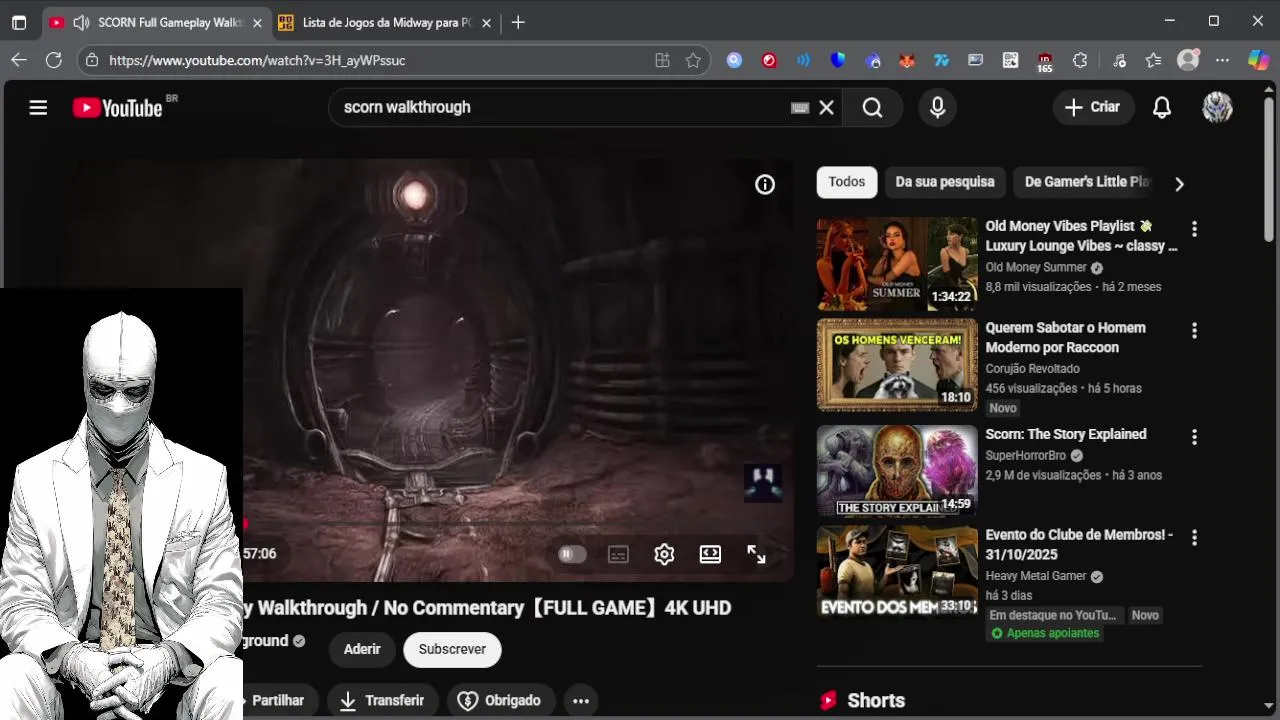Open Os Homens Venceram thumbnail

point(897,365)
